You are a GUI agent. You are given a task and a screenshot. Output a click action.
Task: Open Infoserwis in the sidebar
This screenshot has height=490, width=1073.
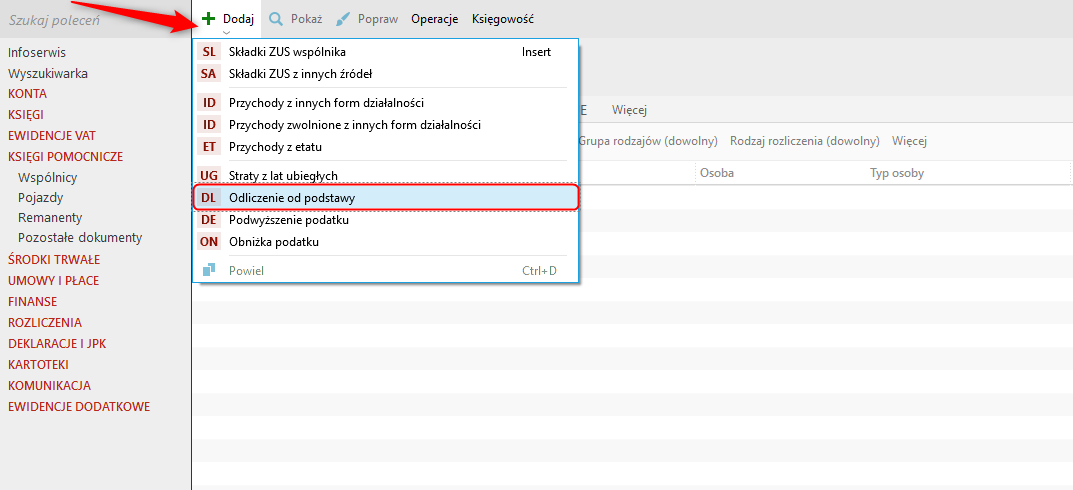37,53
